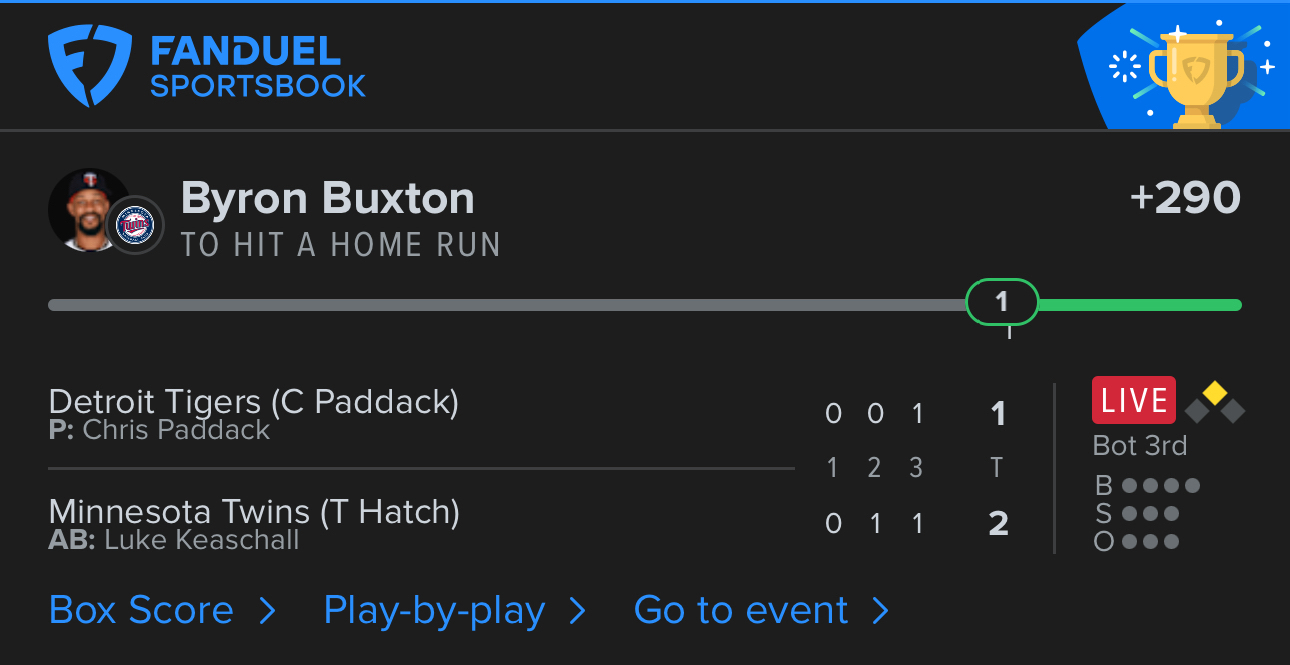Click the Minnesota Twins team logo badge
1290x665 pixels.
pos(134,225)
